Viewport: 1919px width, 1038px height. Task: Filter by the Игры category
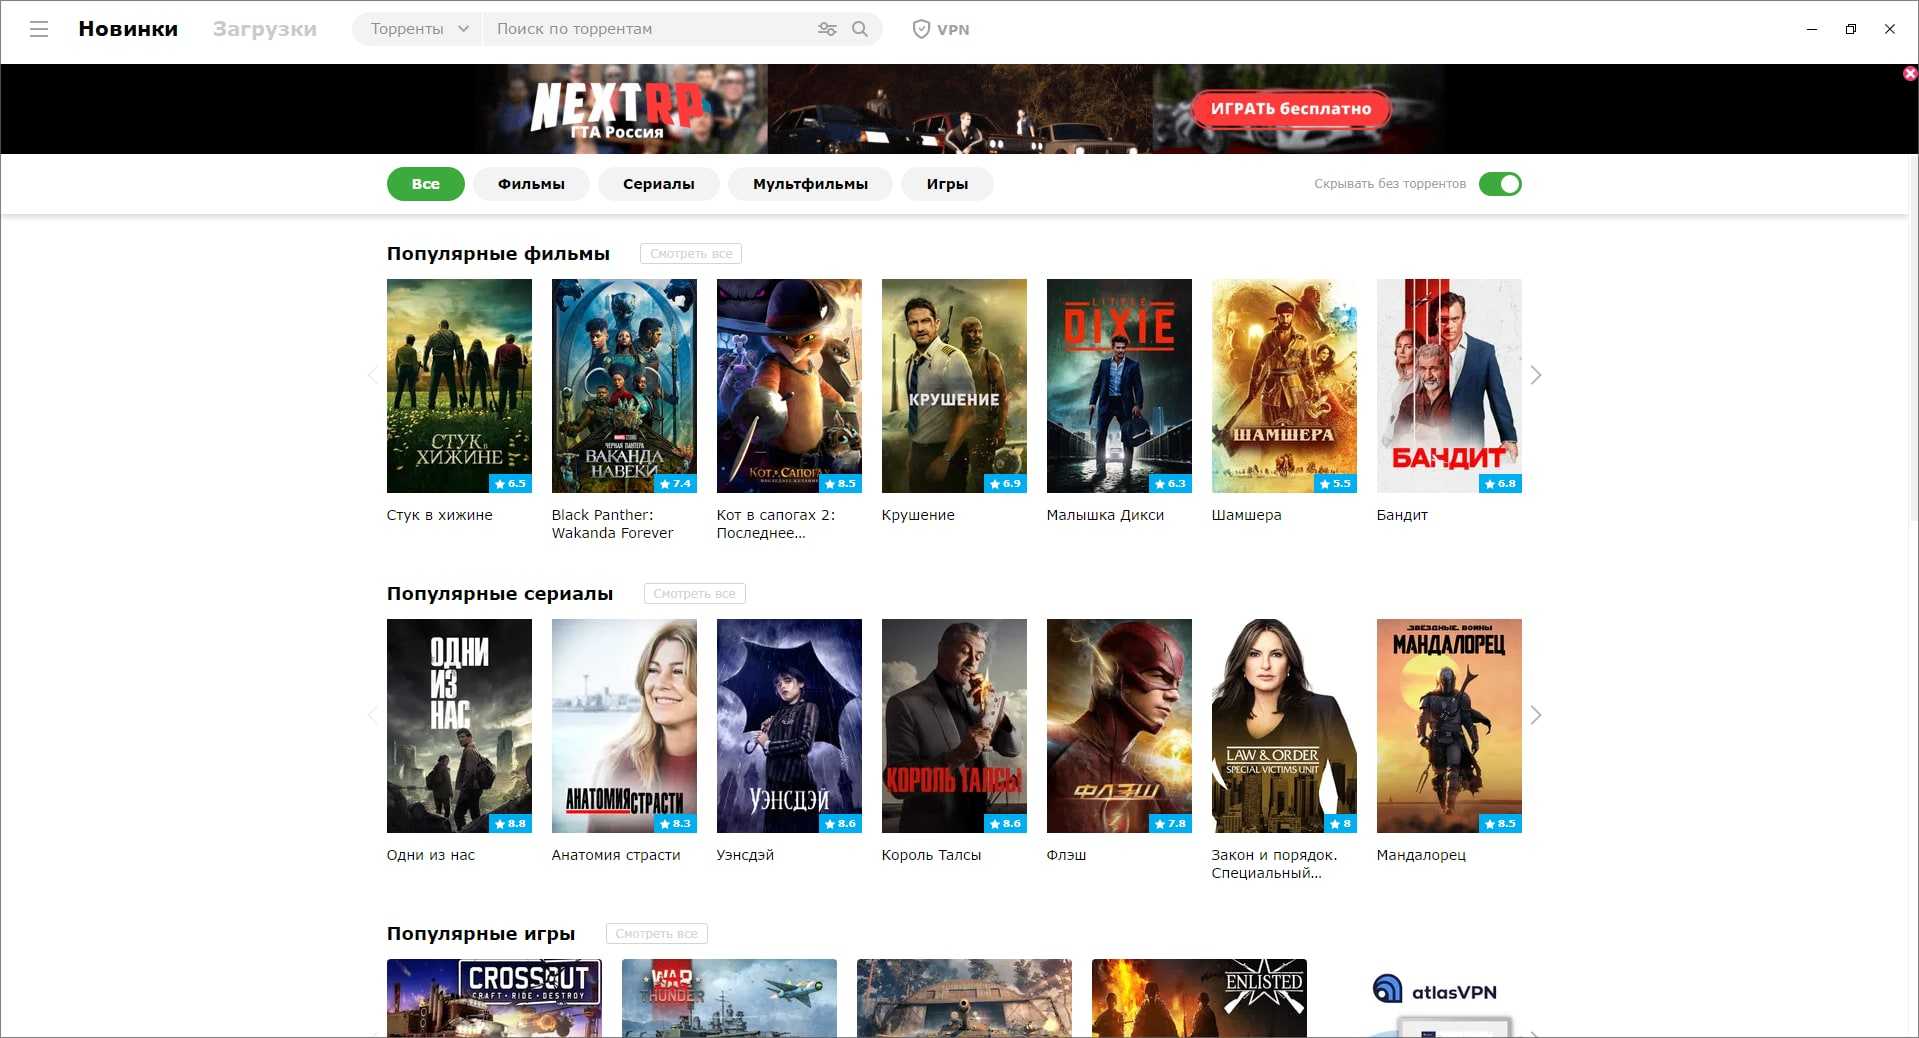click(x=946, y=184)
